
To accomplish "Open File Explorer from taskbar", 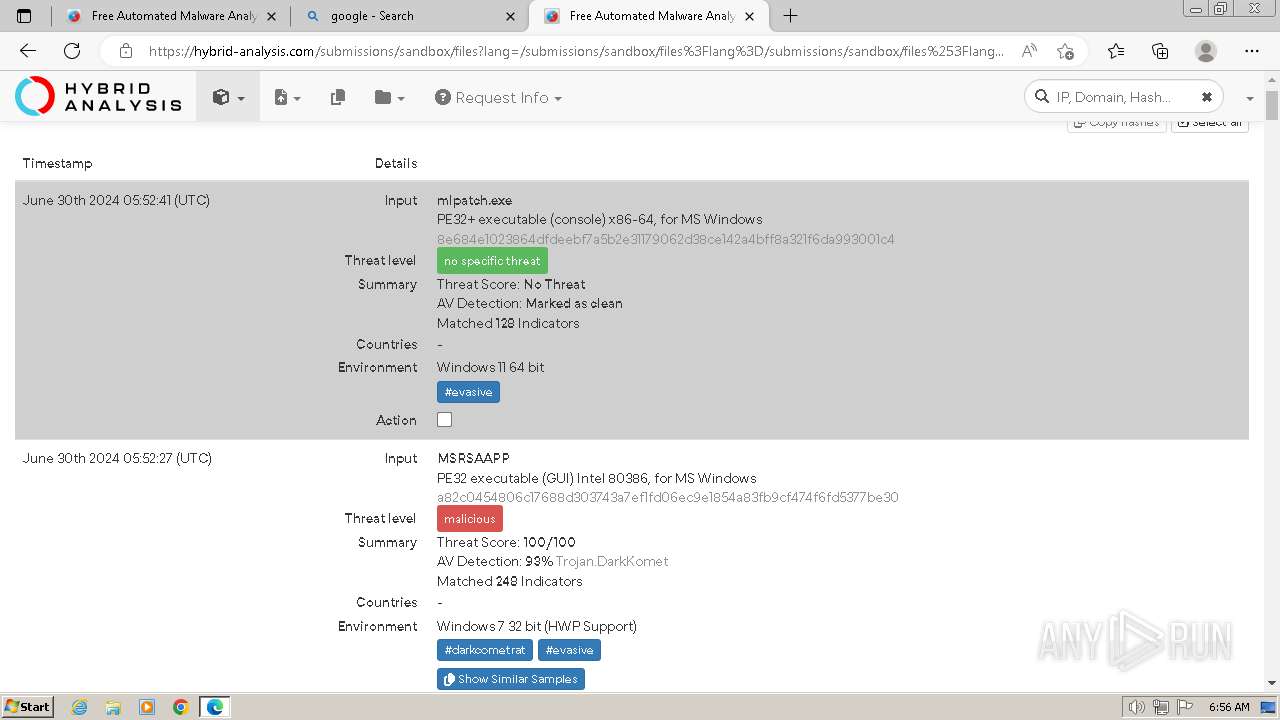I will 113,707.
